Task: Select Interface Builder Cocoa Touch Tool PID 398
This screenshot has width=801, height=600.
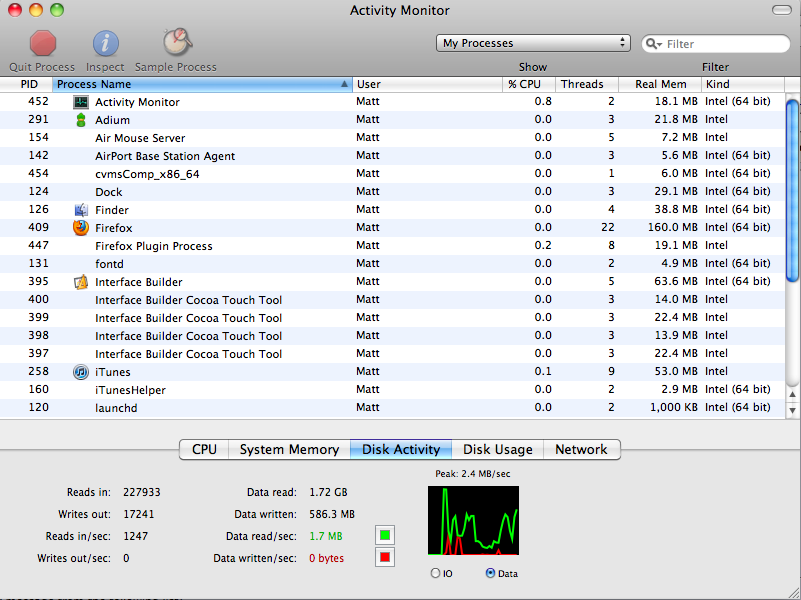Action: click(x=392, y=335)
